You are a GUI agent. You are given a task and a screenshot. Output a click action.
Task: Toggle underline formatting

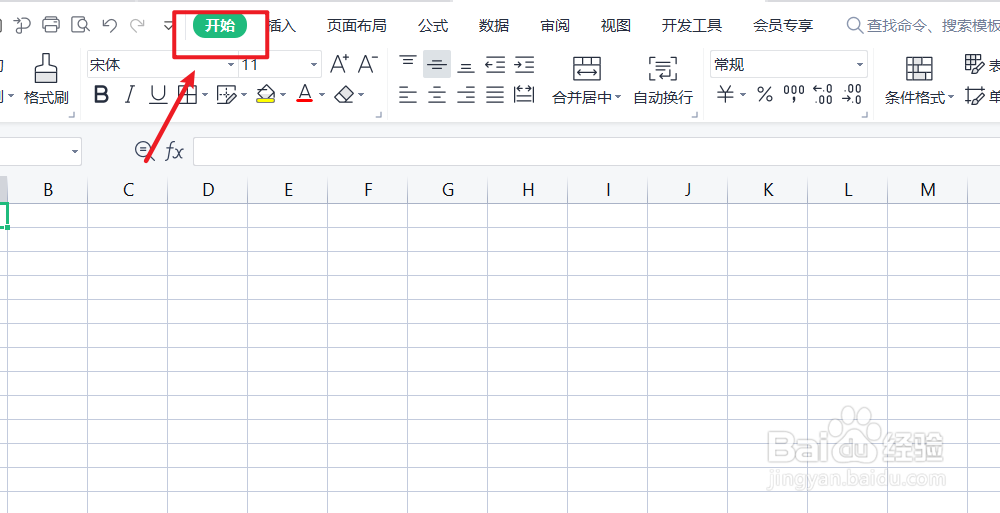(x=158, y=95)
